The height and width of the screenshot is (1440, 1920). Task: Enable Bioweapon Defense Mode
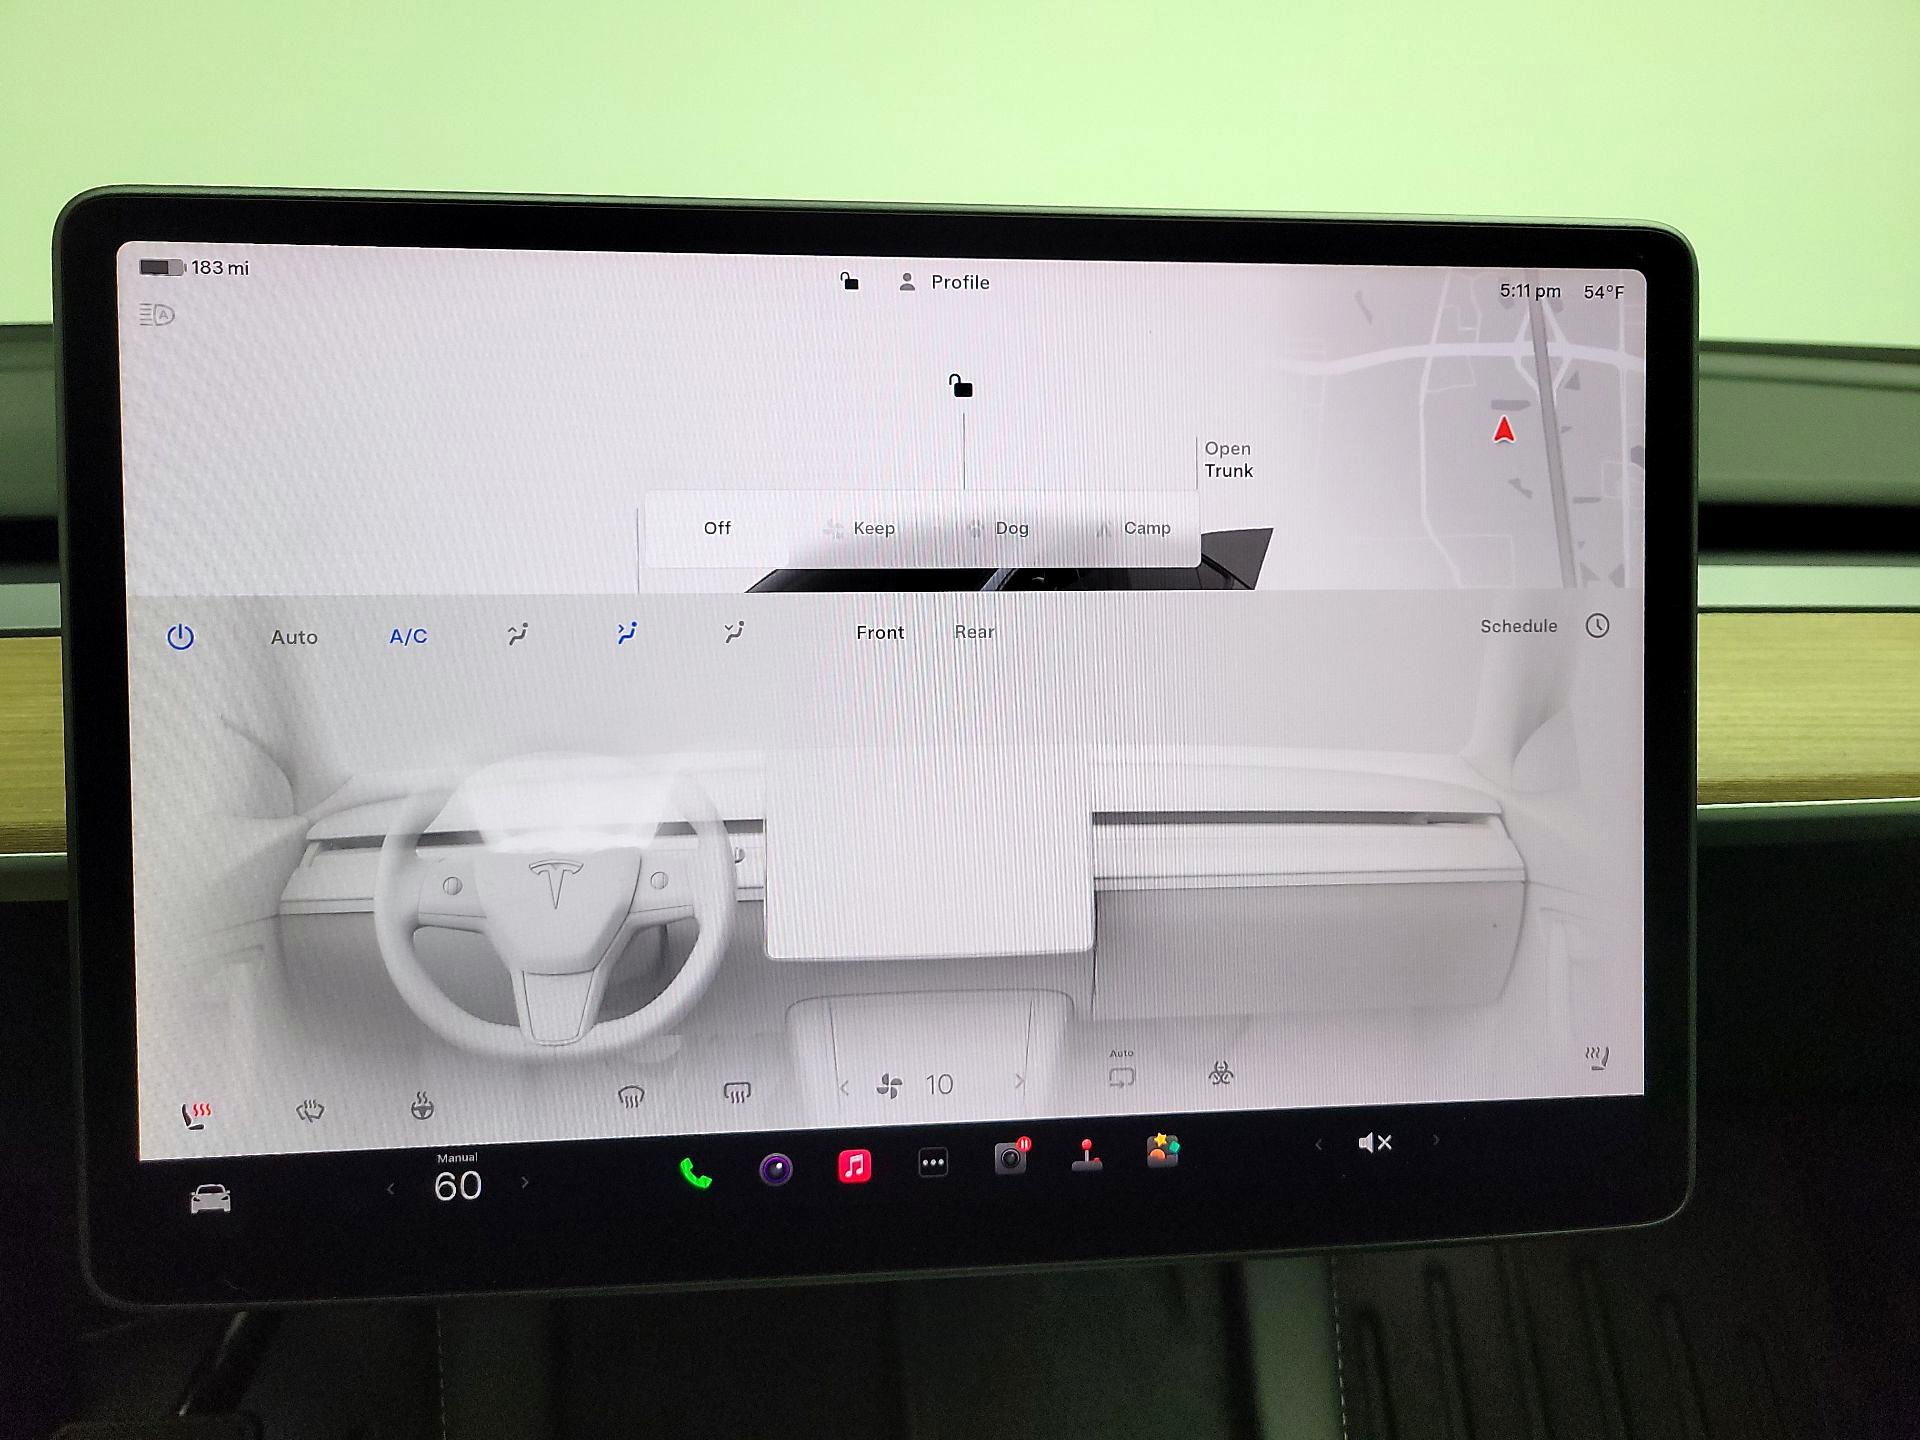click(1222, 1075)
